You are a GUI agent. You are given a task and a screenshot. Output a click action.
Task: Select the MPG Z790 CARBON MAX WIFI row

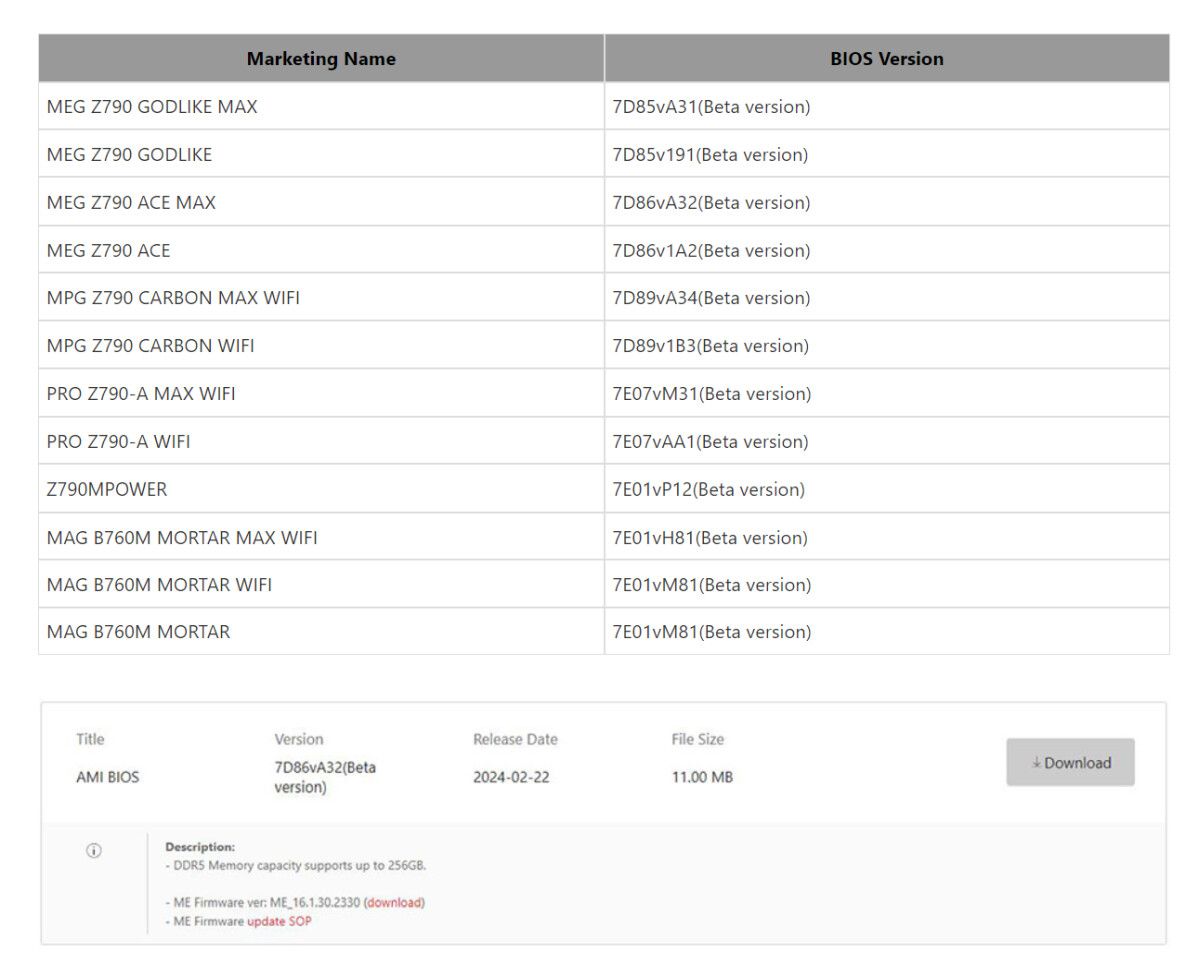[172, 297]
